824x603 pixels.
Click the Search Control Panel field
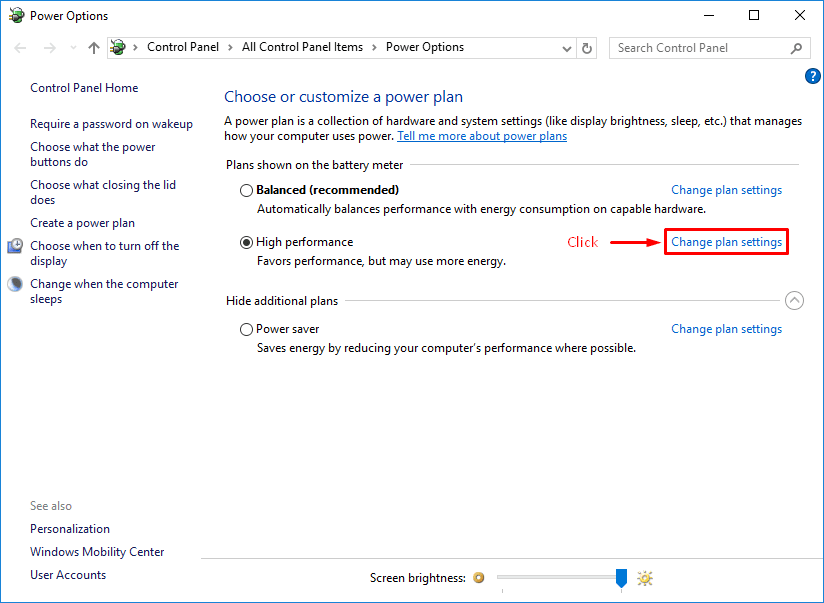[700, 48]
